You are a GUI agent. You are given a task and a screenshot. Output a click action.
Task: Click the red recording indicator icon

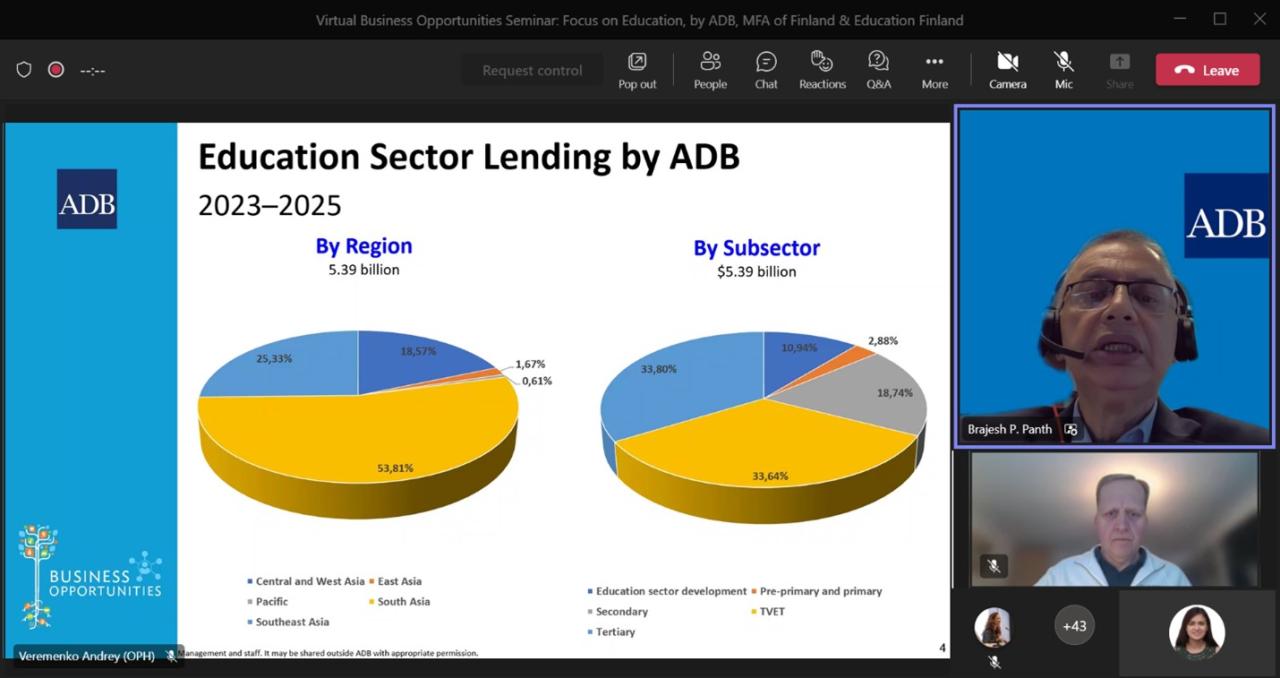click(x=56, y=70)
